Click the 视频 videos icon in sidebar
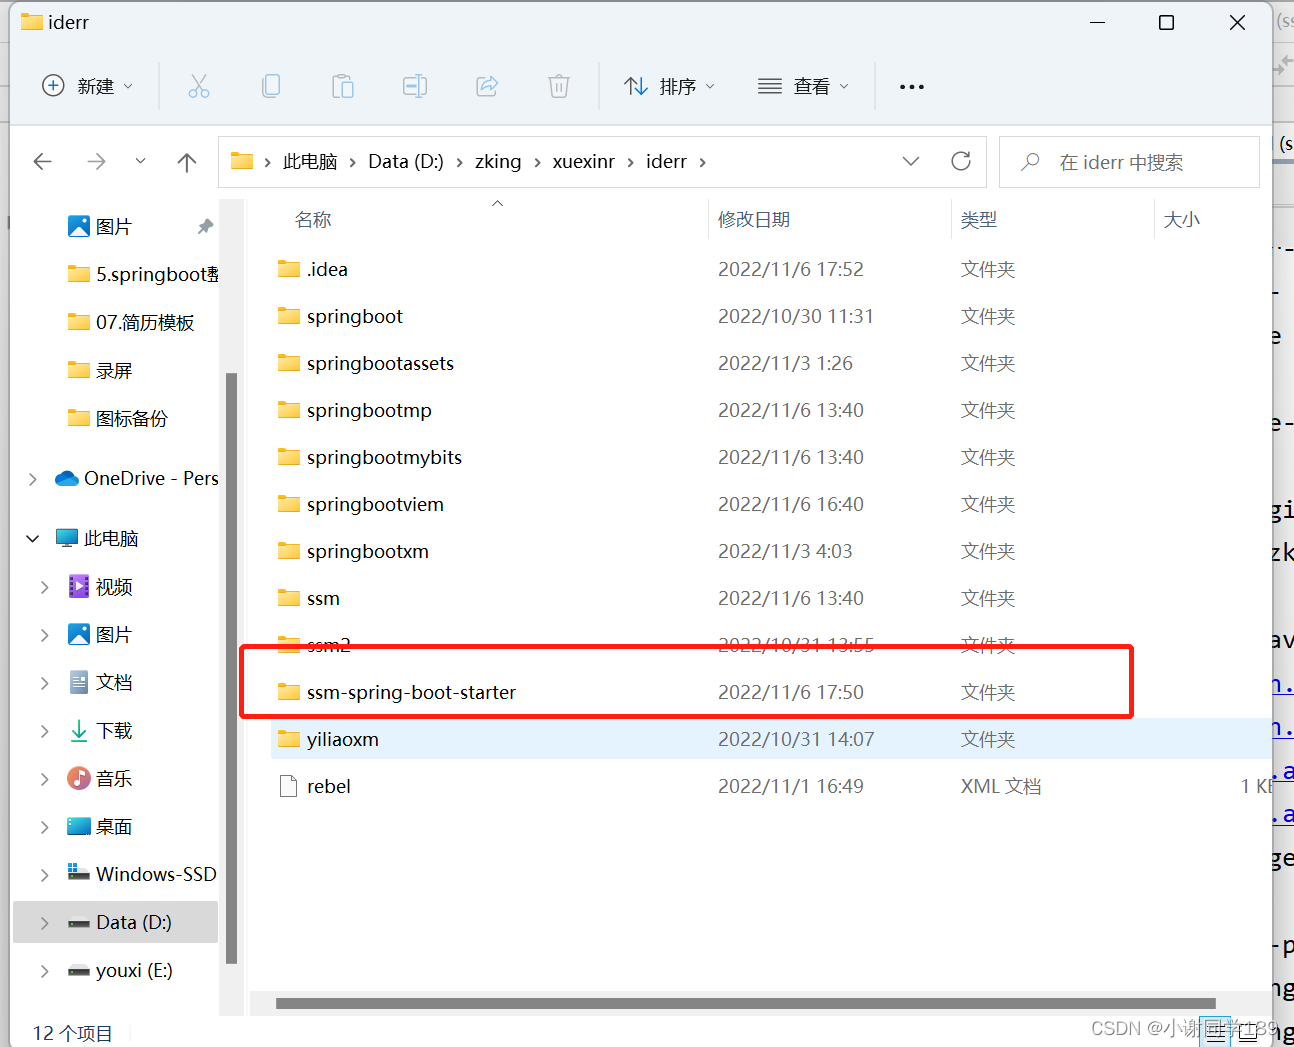This screenshot has width=1294, height=1047. (79, 587)
